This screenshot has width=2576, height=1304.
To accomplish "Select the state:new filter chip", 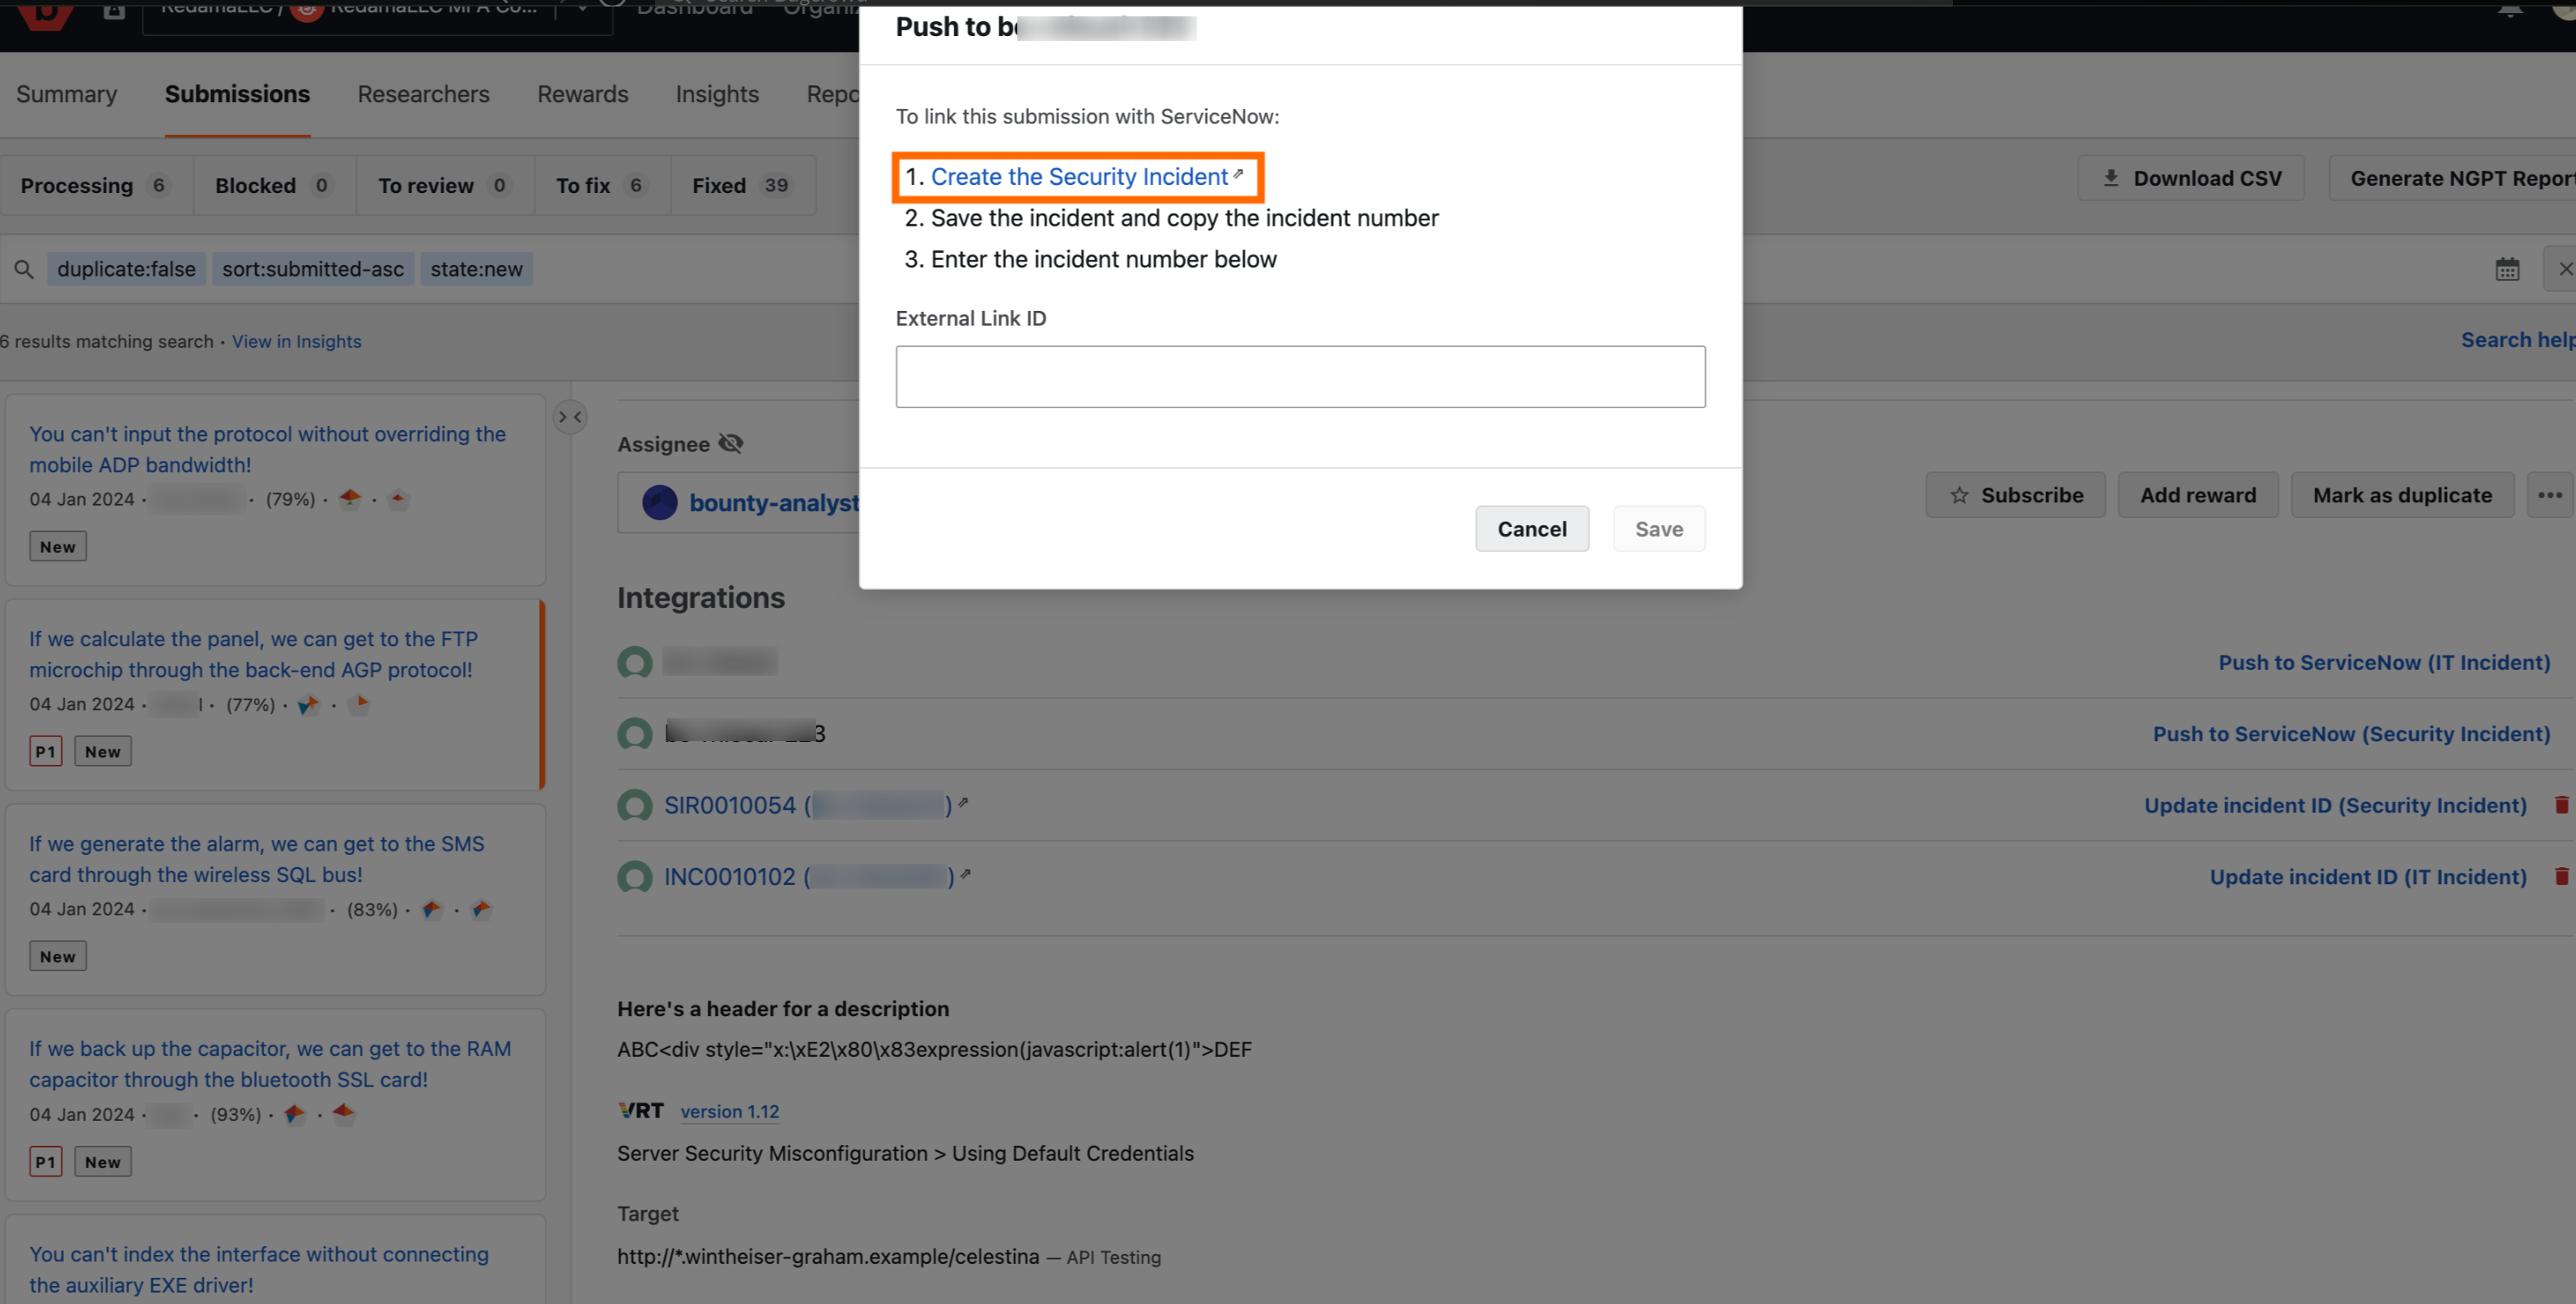I will tap(476, 269).
